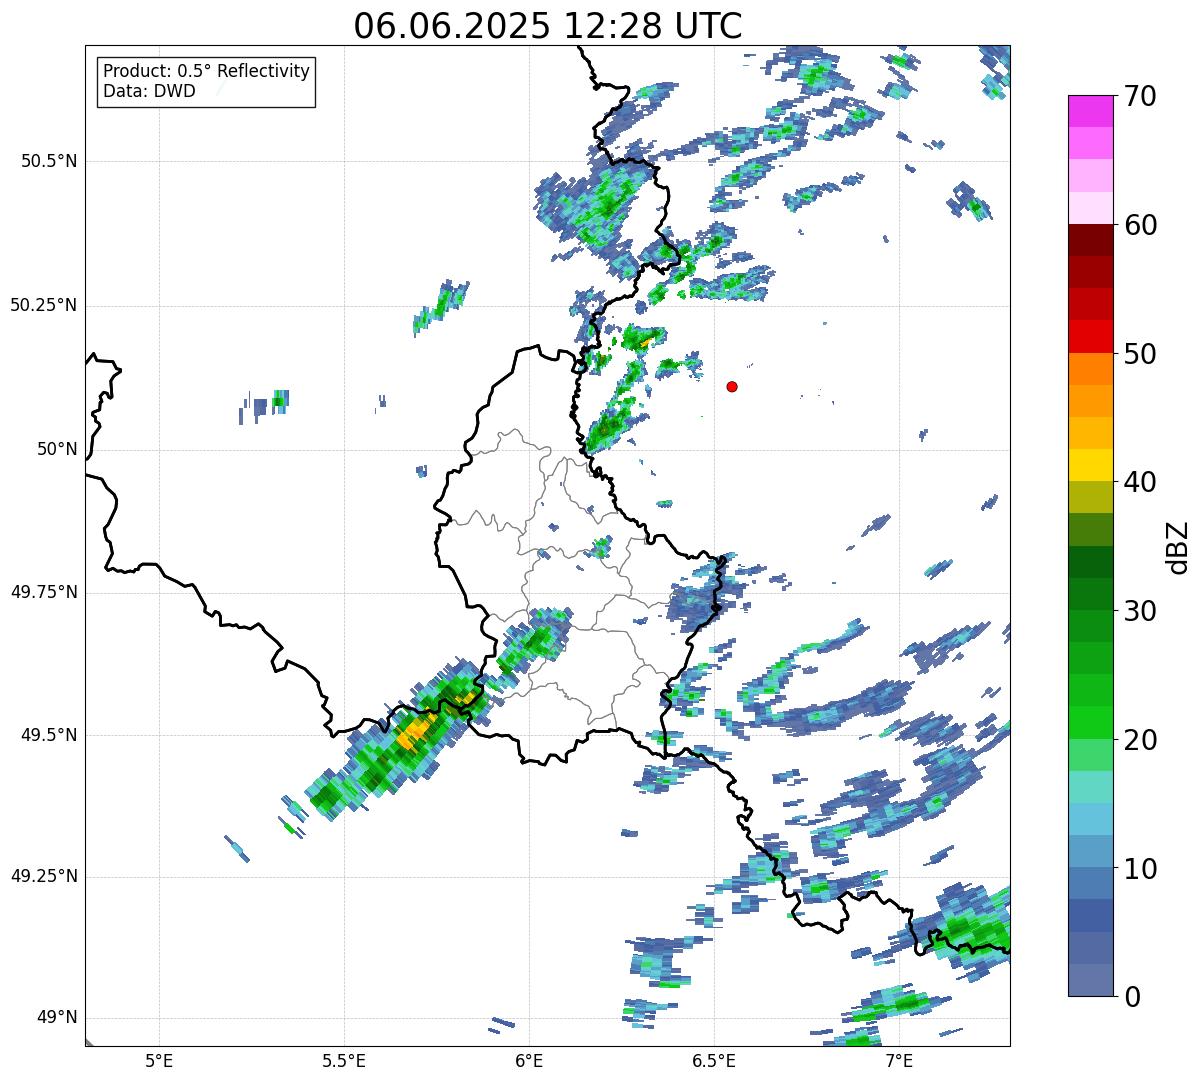Click the 49.25°N latitude label
Image resolution: width=1202 pixels, height=1081 pixels.
(x=44, y=876)
